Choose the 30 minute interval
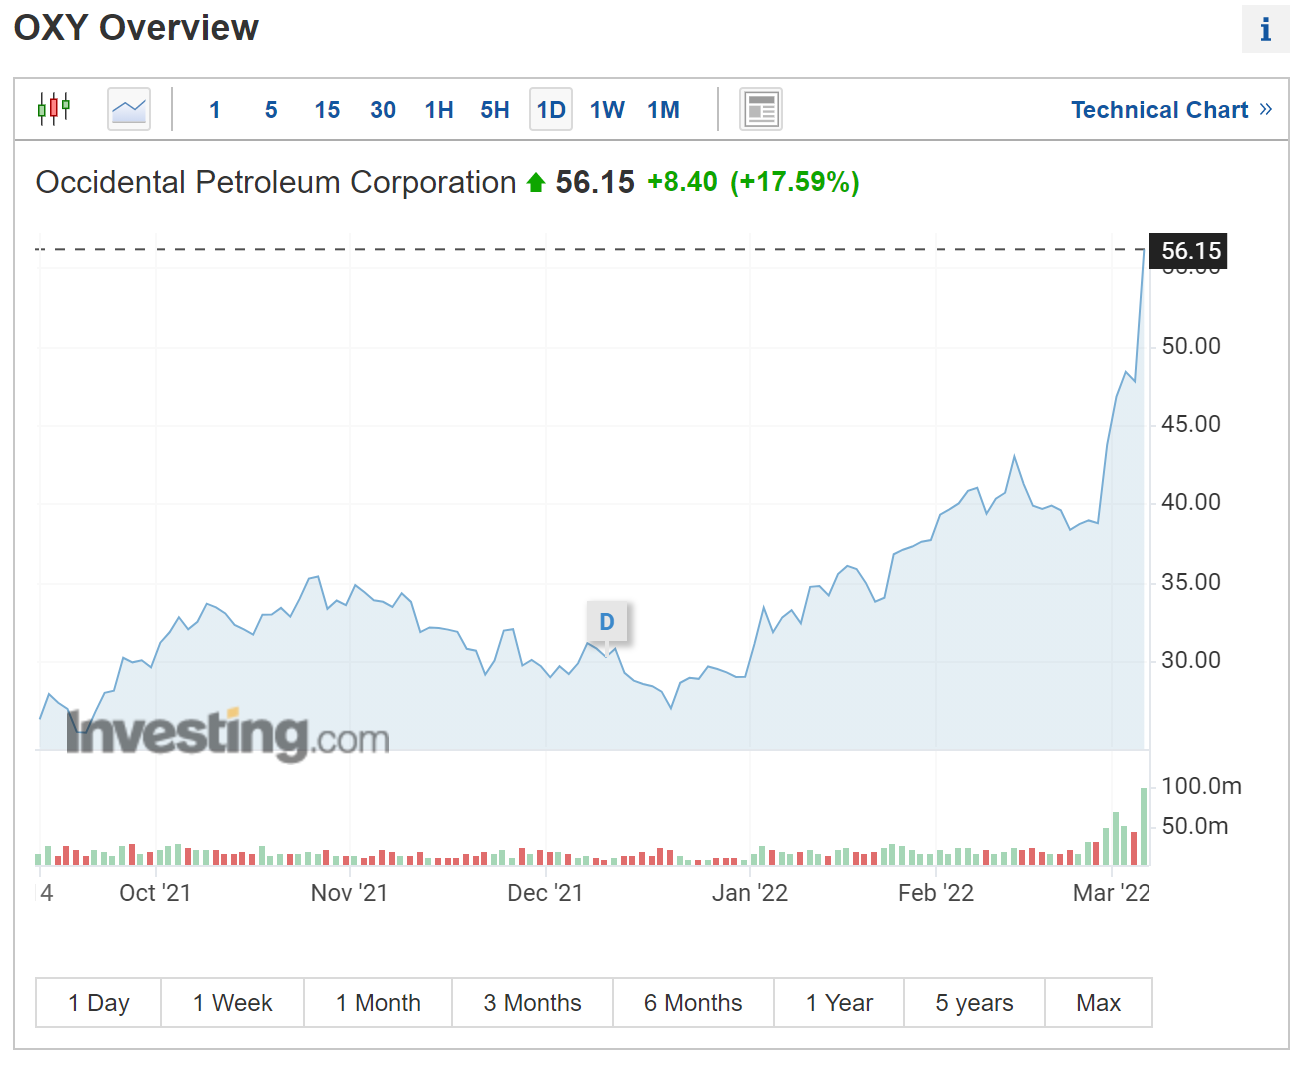This screenshot has height=1065, width=1301. (x=383, y=110)
